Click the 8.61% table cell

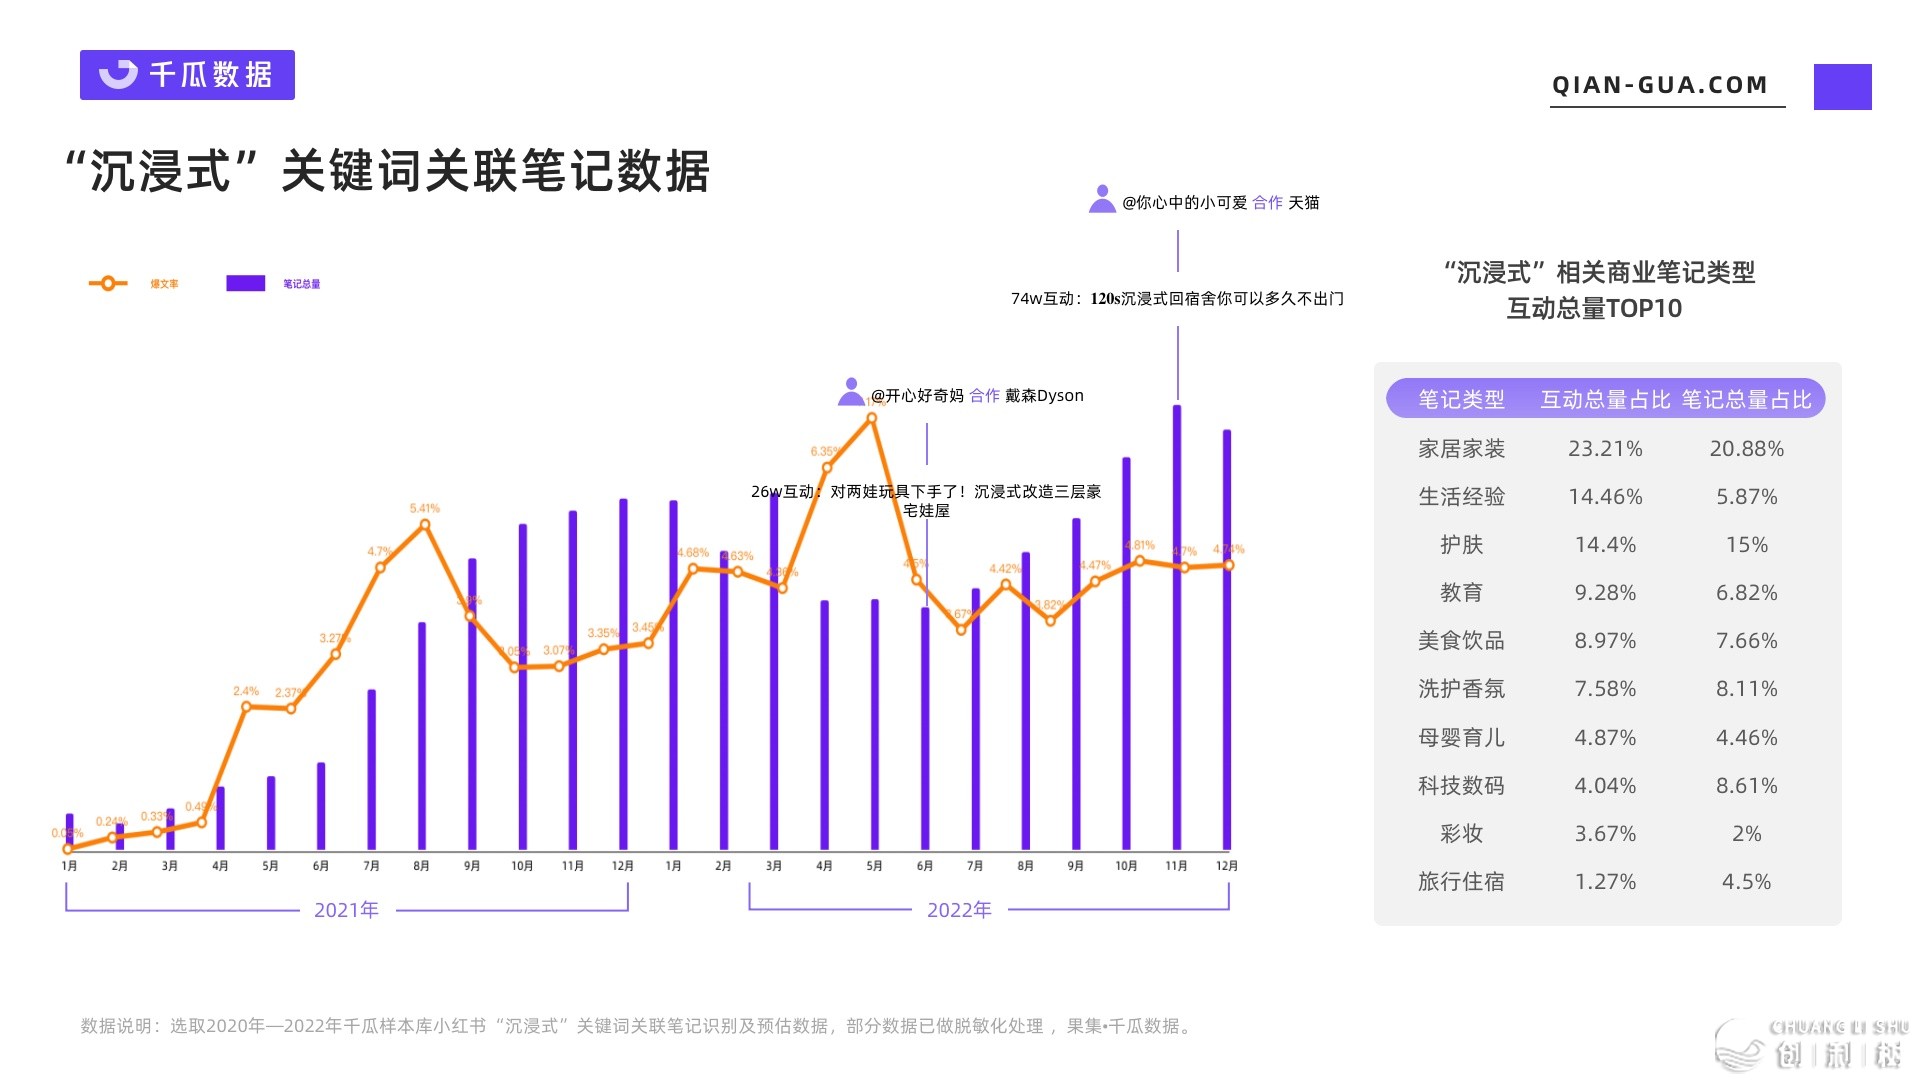[1747, 786]
